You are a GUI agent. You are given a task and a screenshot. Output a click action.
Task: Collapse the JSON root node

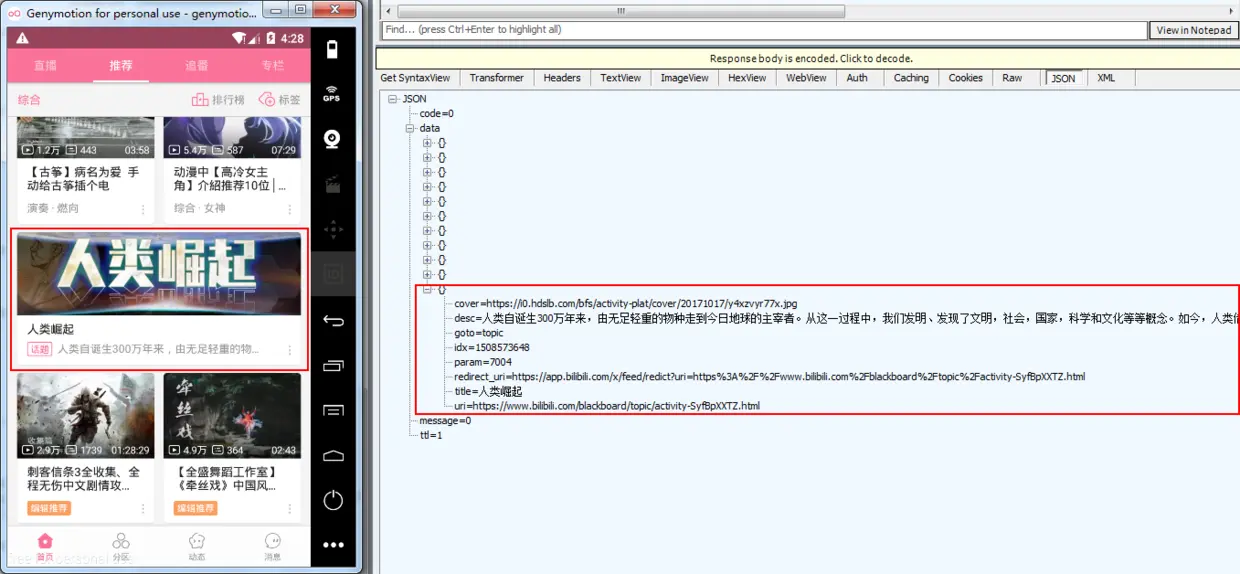pos(393,99)
